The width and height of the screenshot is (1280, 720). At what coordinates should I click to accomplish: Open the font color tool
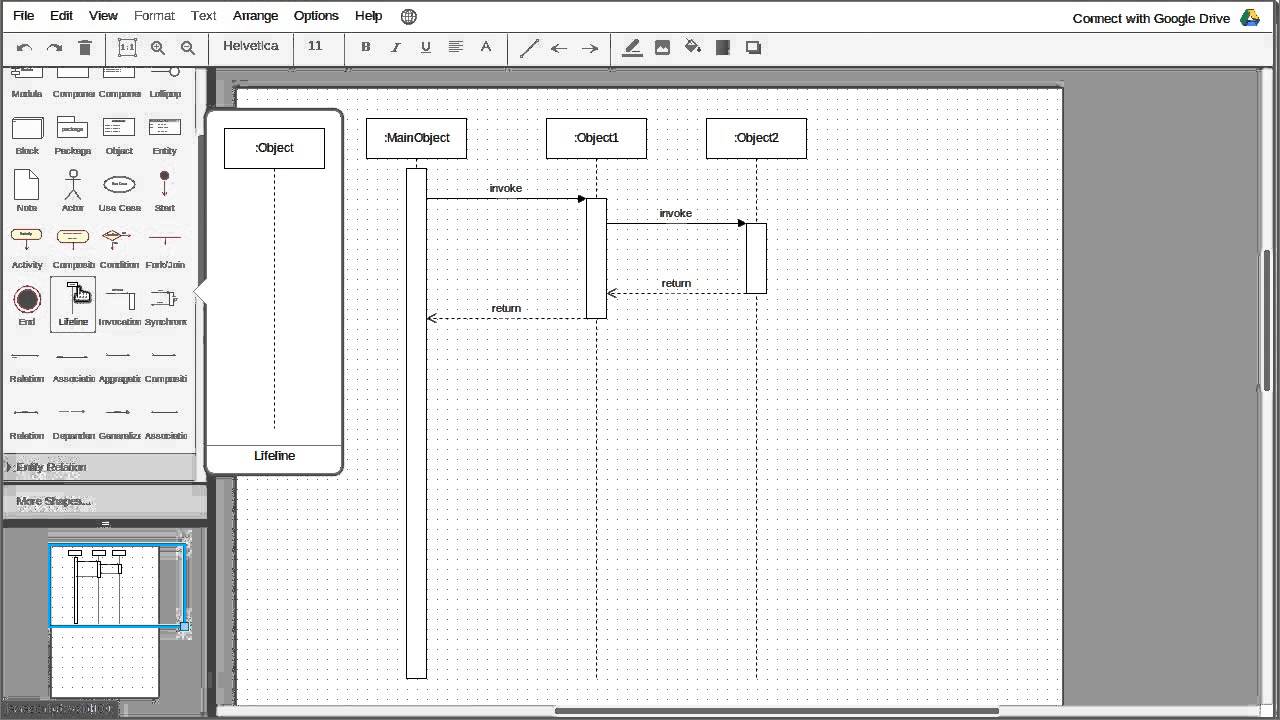(486, 47)
